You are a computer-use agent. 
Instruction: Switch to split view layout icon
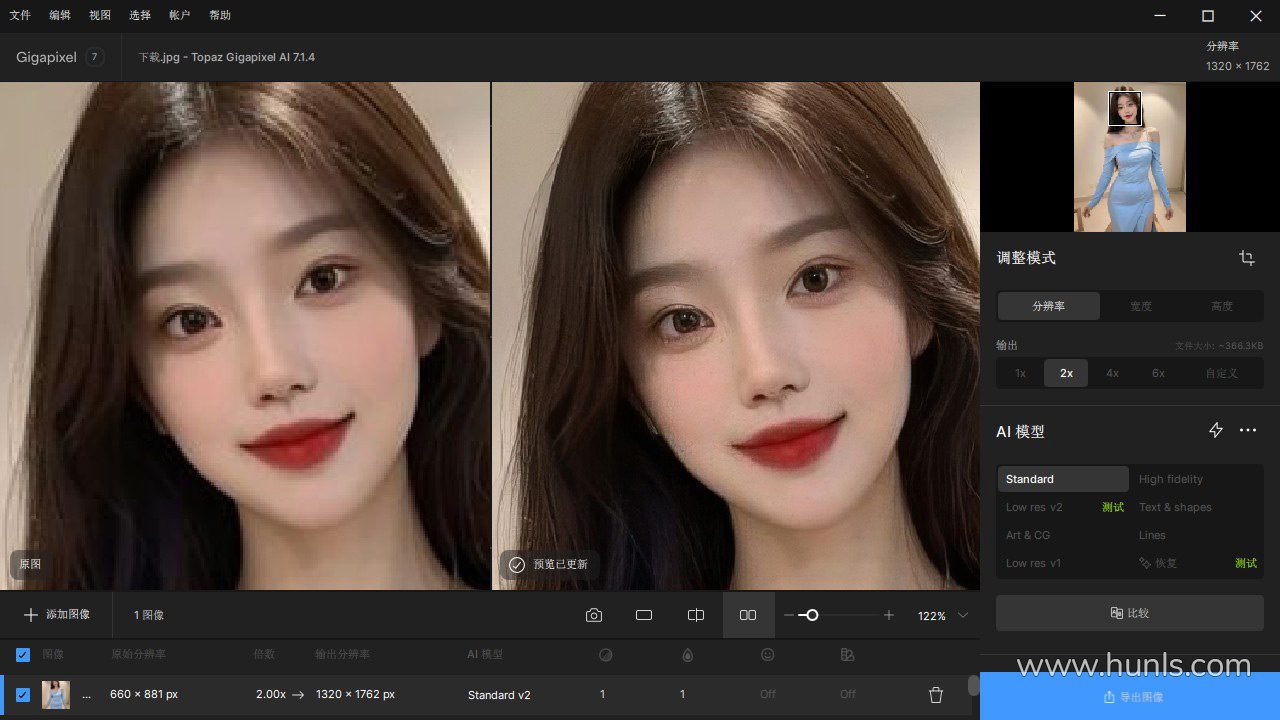[696, 615]
